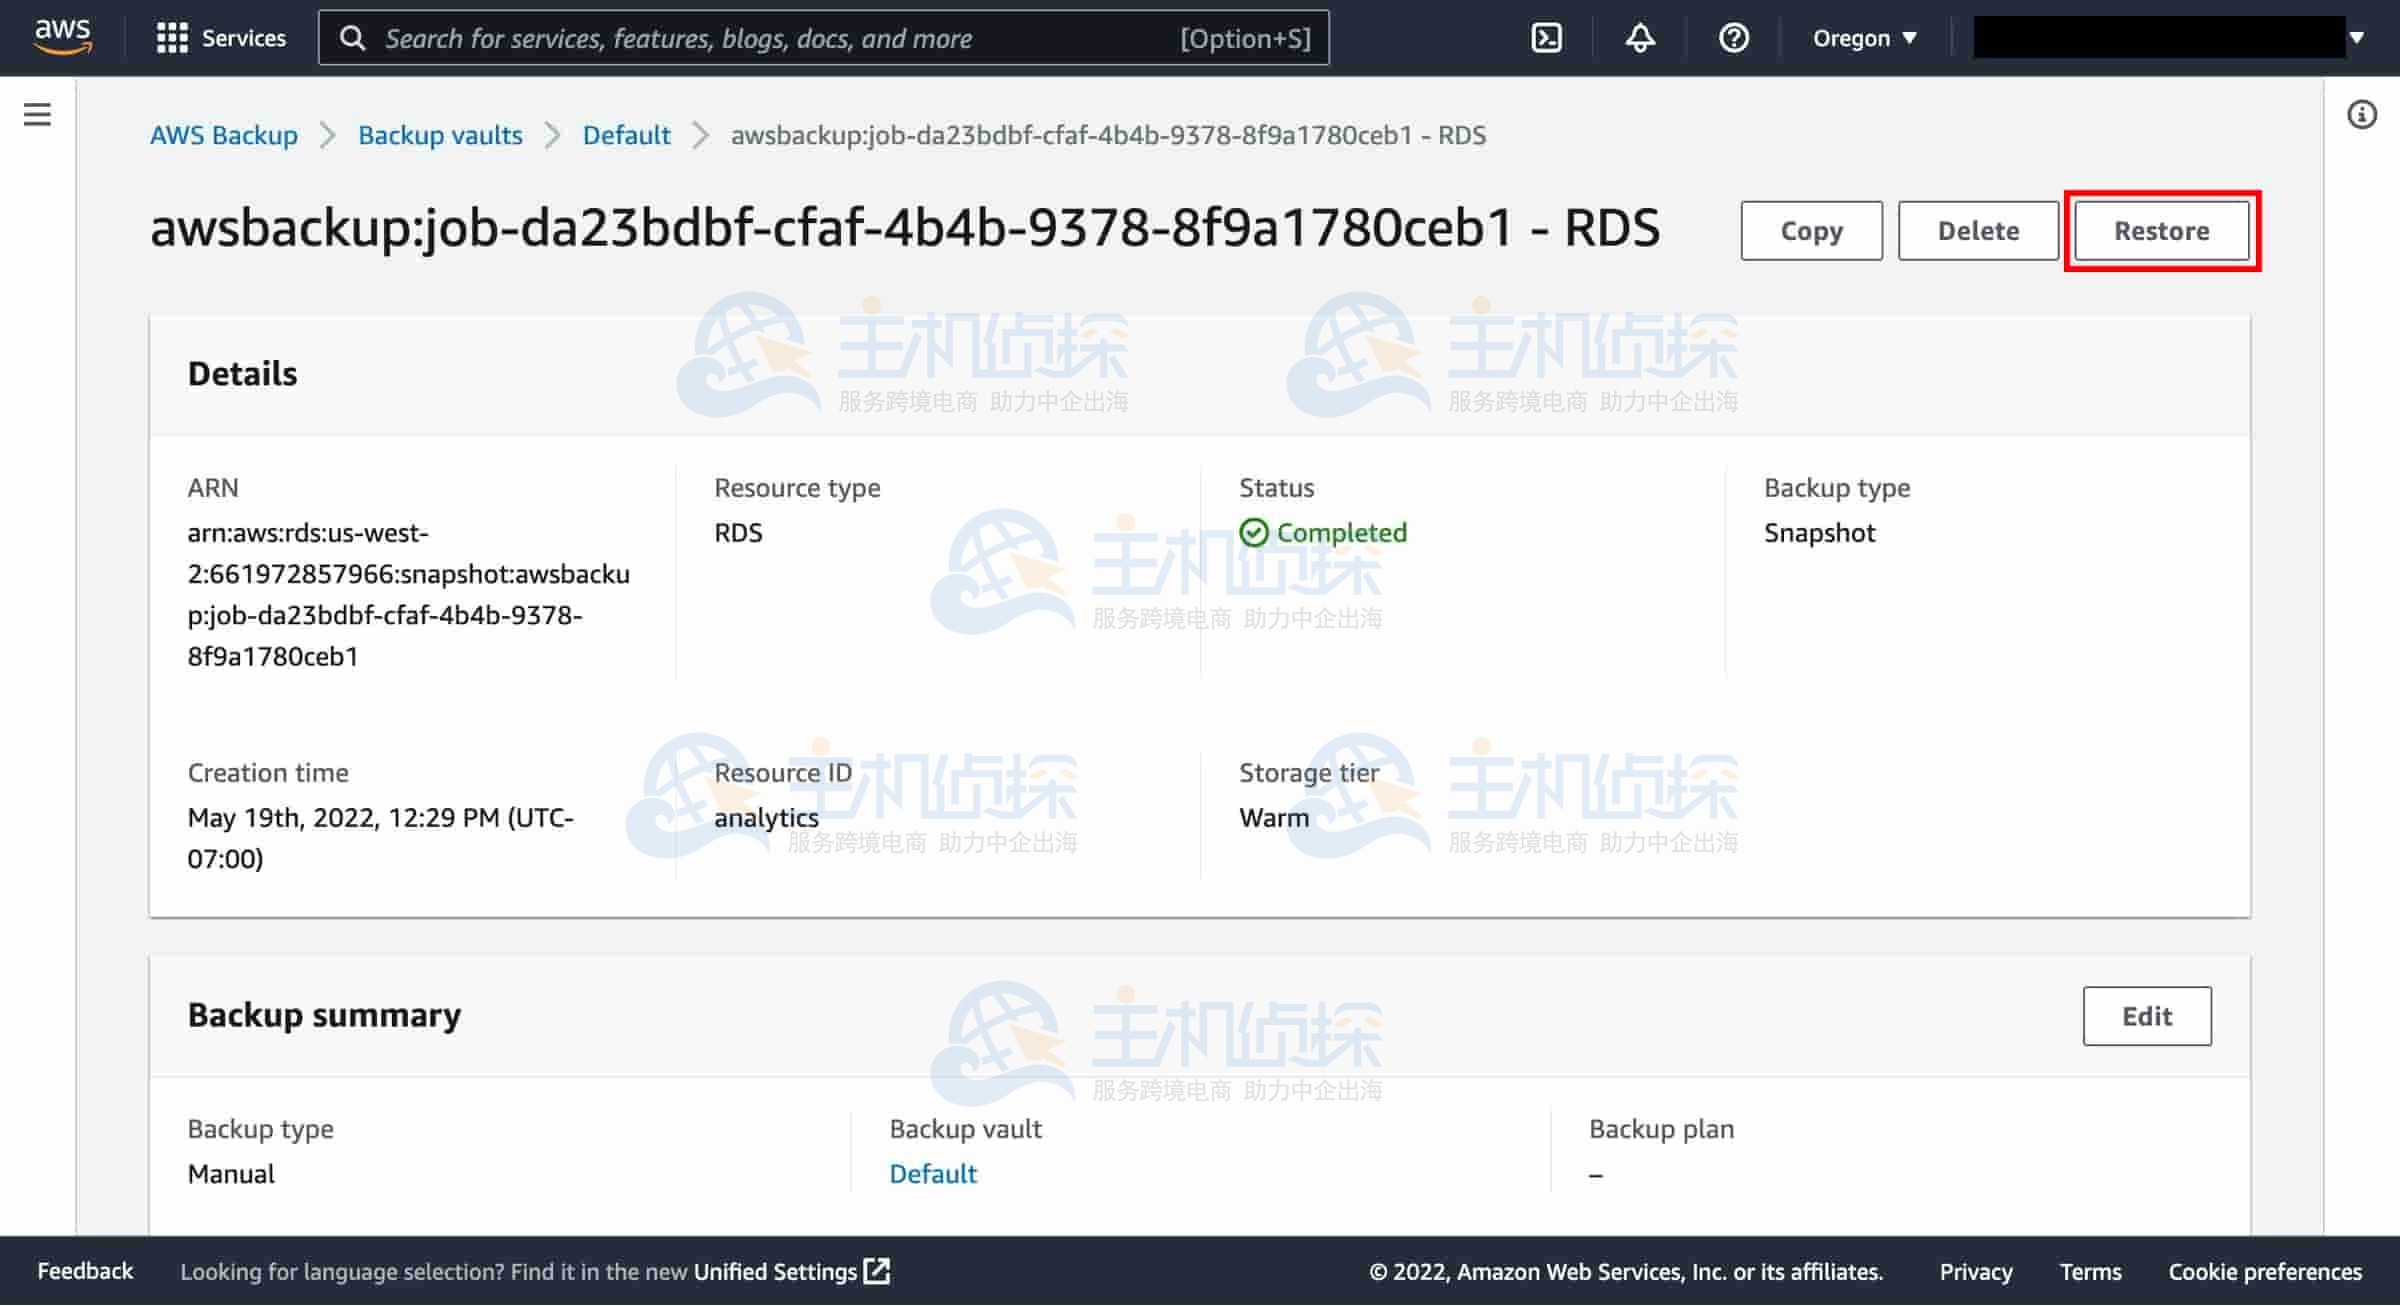Open the hamburger navigation menu
Viewport: 2400px width, 1306px height.
pyautogui.click(x=36, y=114)
